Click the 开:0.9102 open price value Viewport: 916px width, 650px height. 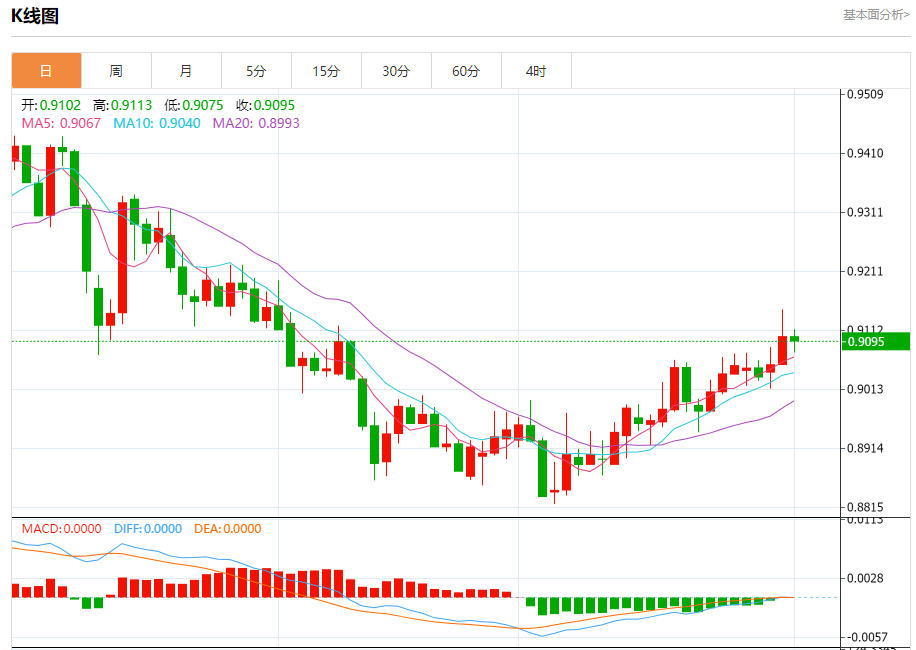click(51, 105)
